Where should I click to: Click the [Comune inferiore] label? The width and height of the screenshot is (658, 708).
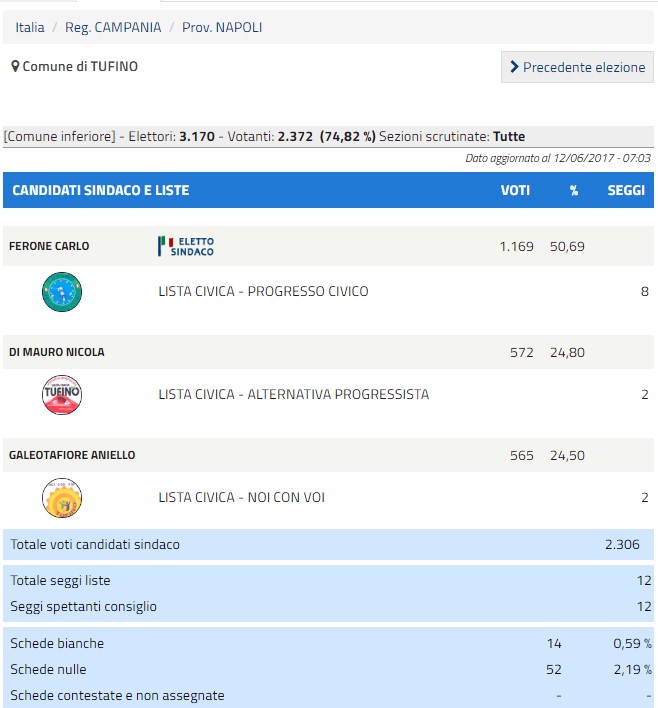[60, 136]
